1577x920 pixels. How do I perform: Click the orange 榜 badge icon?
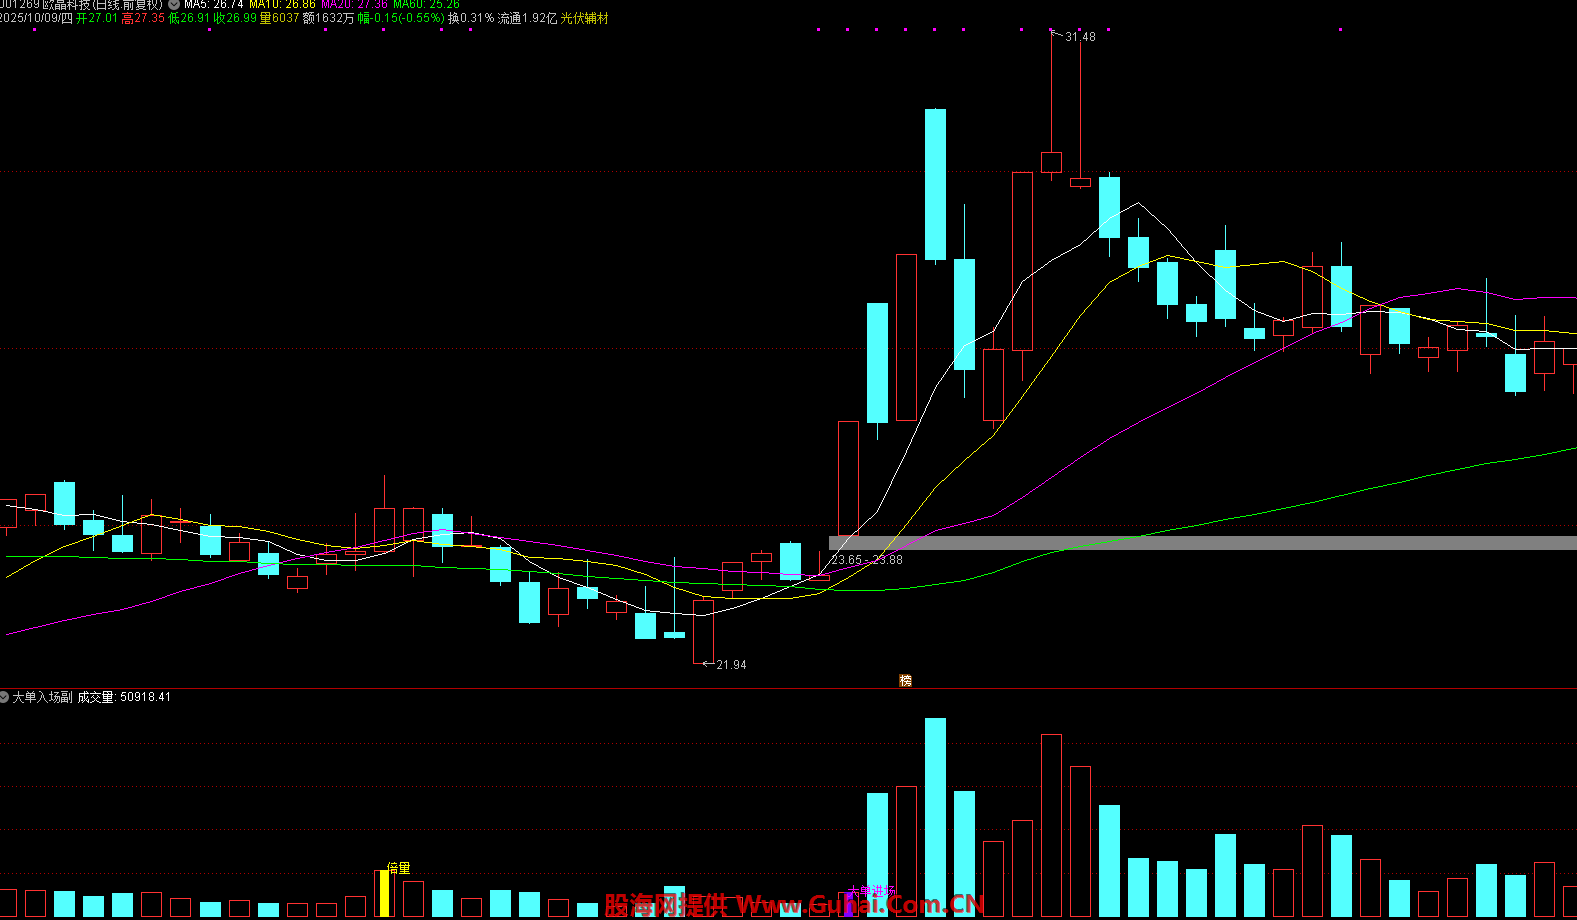pyautogui.click(x=905, y=681)
